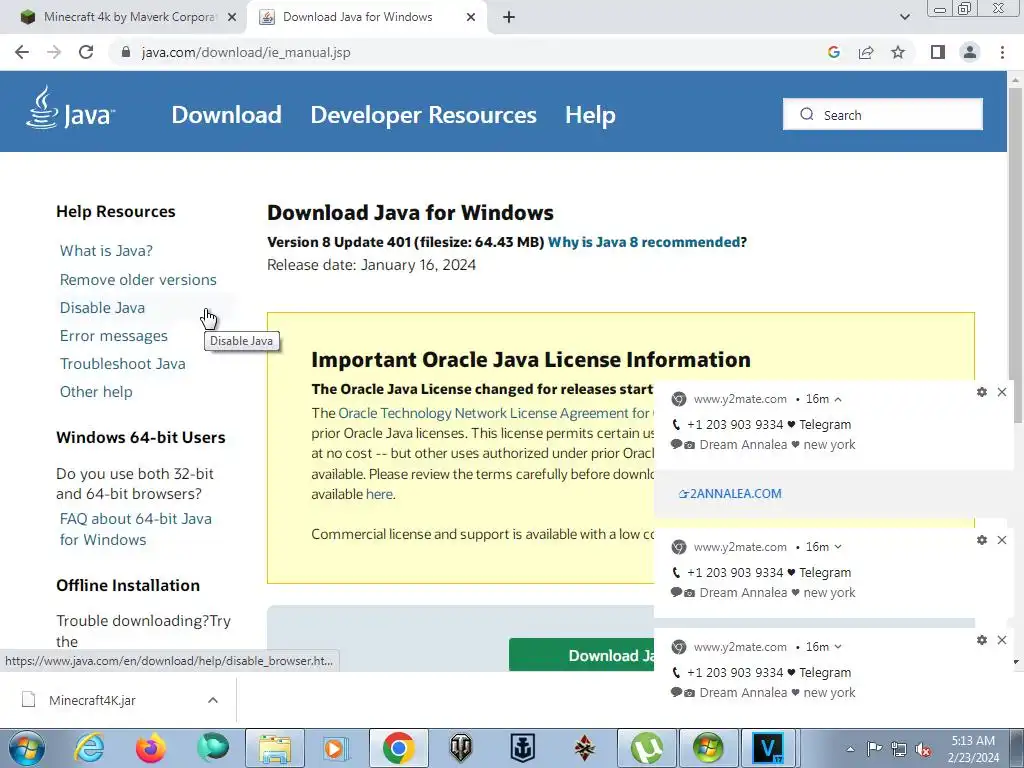Open FAQ about 64-bit Java link
This screenshot has width=1024, height=768.
pyautogui.click(x=135, y=529)
